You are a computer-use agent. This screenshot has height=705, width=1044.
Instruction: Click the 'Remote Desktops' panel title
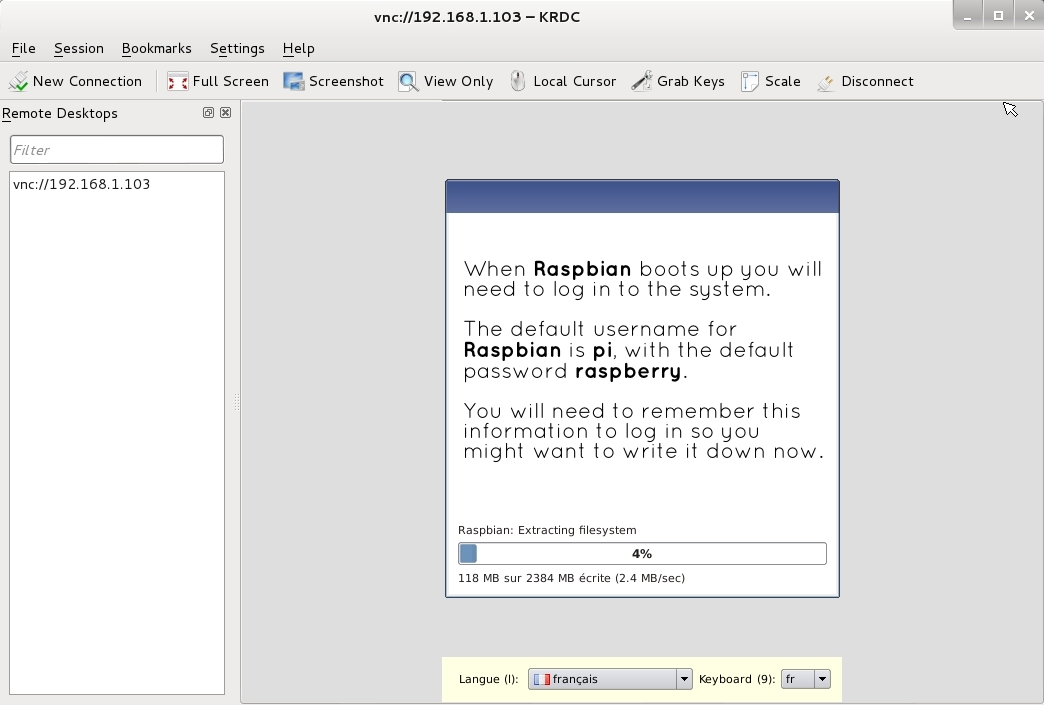point(60,113)
